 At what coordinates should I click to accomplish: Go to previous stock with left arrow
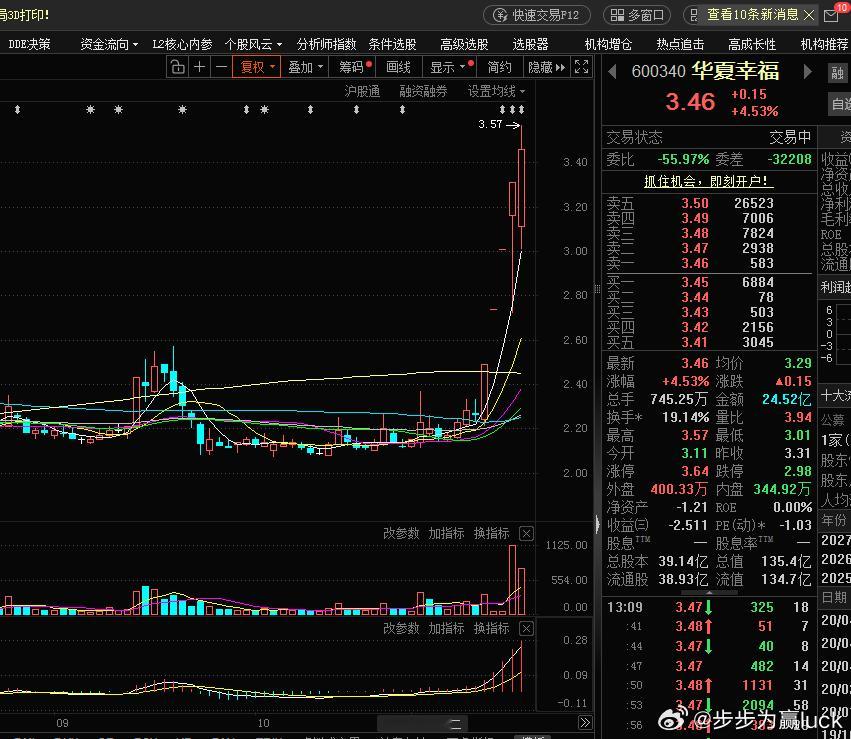click(x=612, y=72)
